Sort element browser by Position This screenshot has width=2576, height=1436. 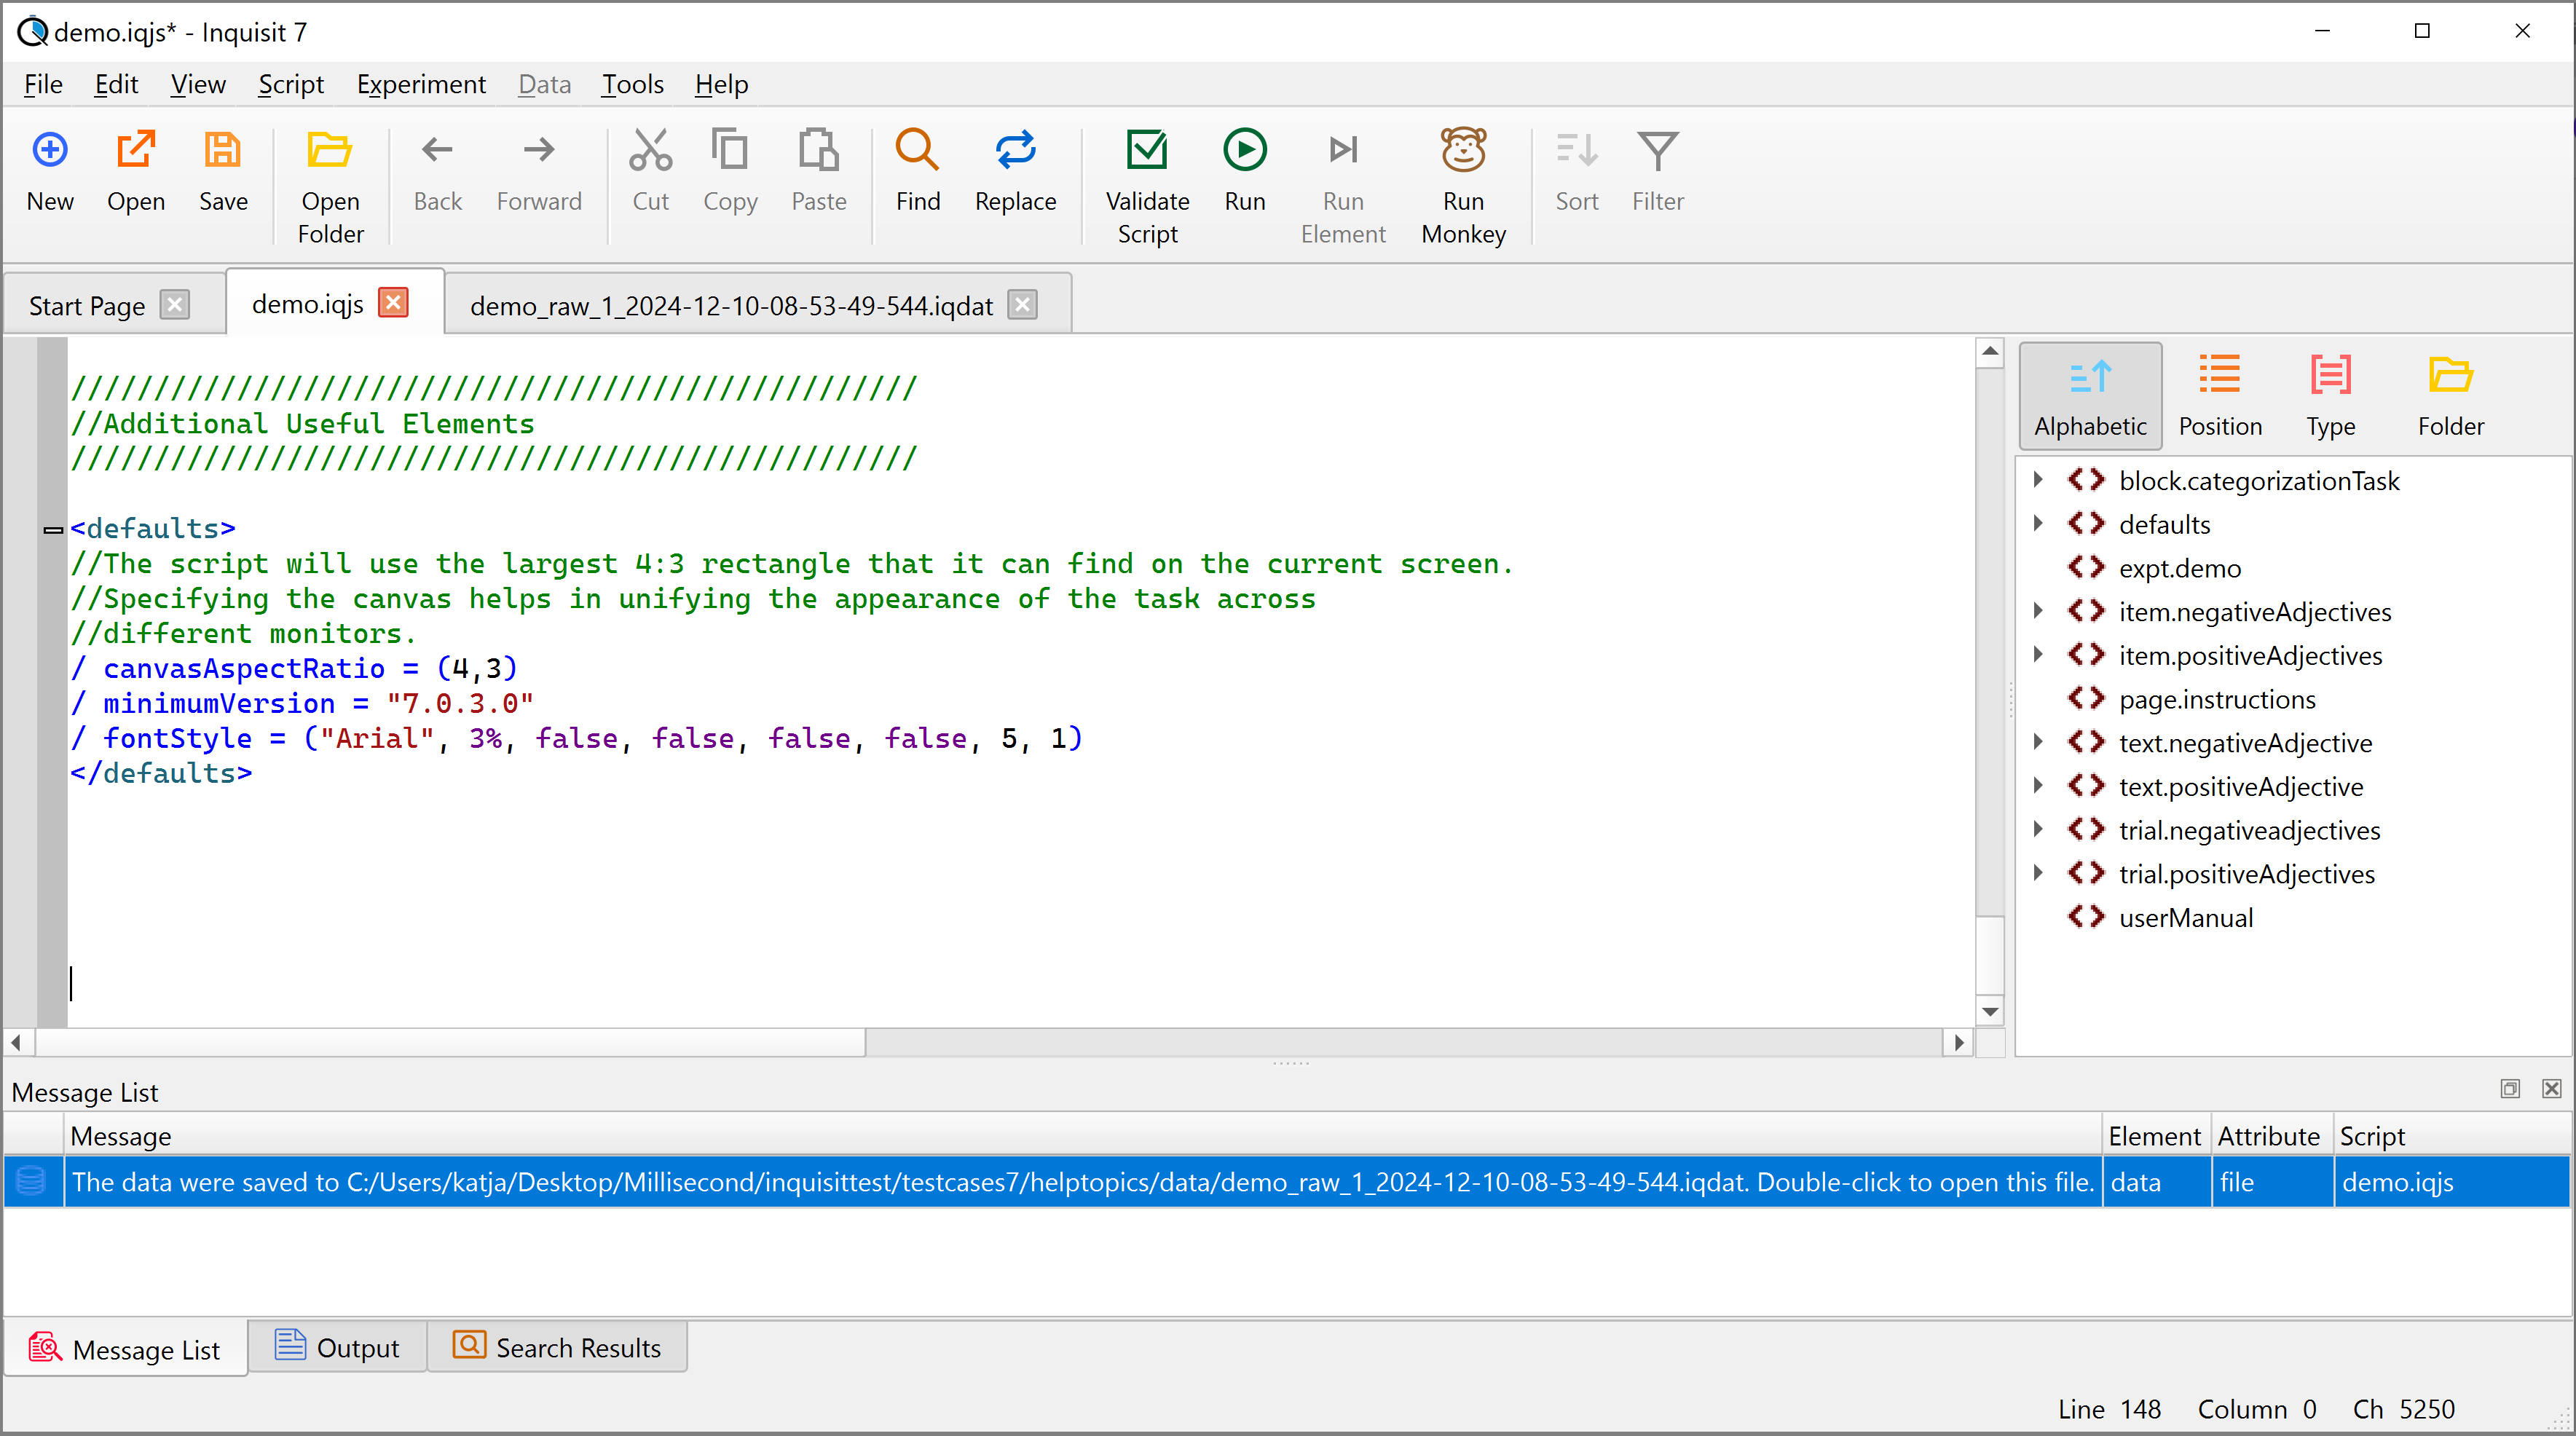(x=2220, y=396)
